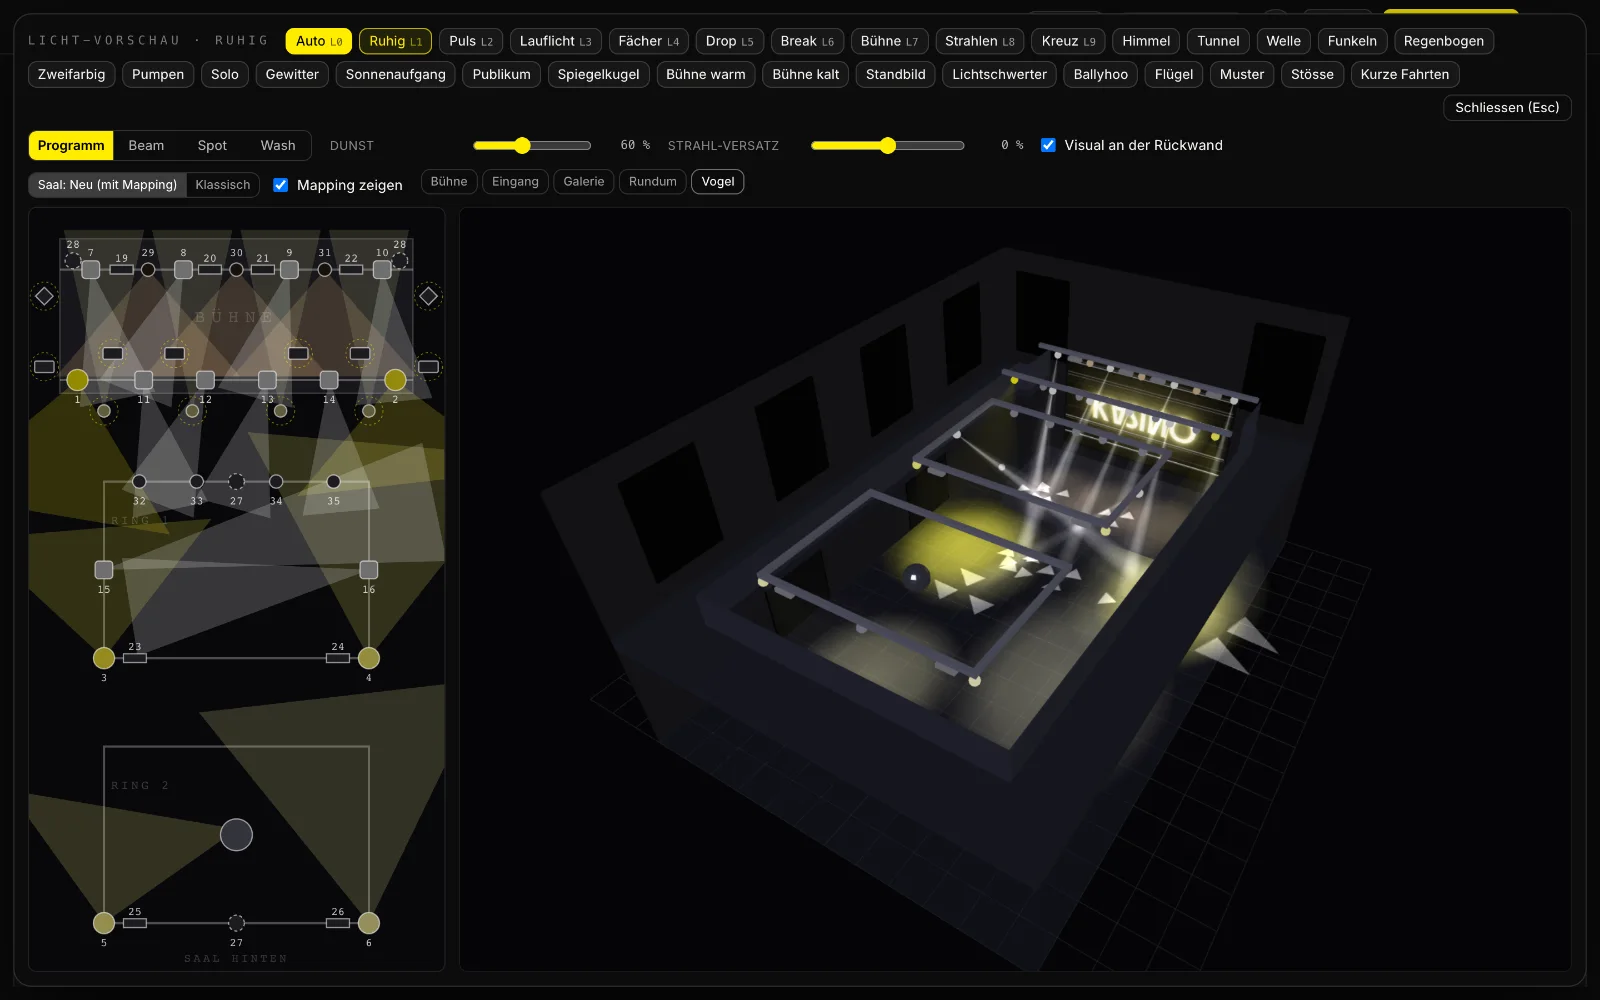Open the Programm tab
1600x1000 pixels.
[x=71, y=145]
